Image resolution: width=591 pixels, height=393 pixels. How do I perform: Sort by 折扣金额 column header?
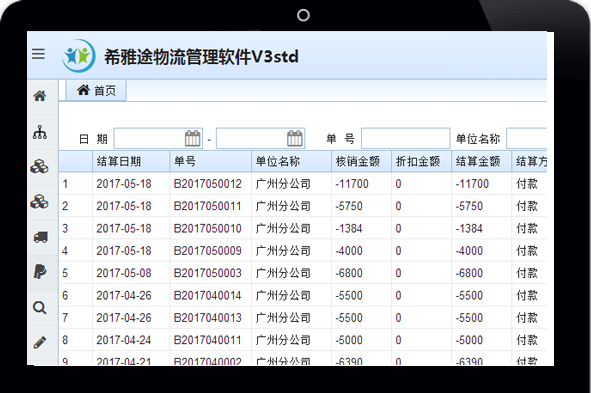pyautogui.click(x=421, y=162)
